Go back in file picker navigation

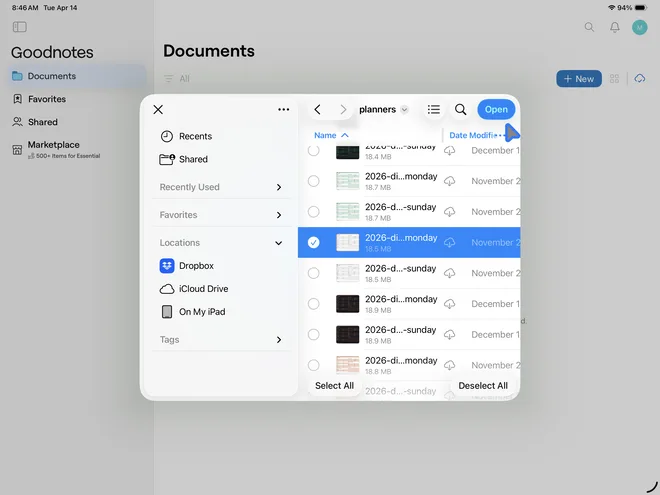tap(317, 109)
